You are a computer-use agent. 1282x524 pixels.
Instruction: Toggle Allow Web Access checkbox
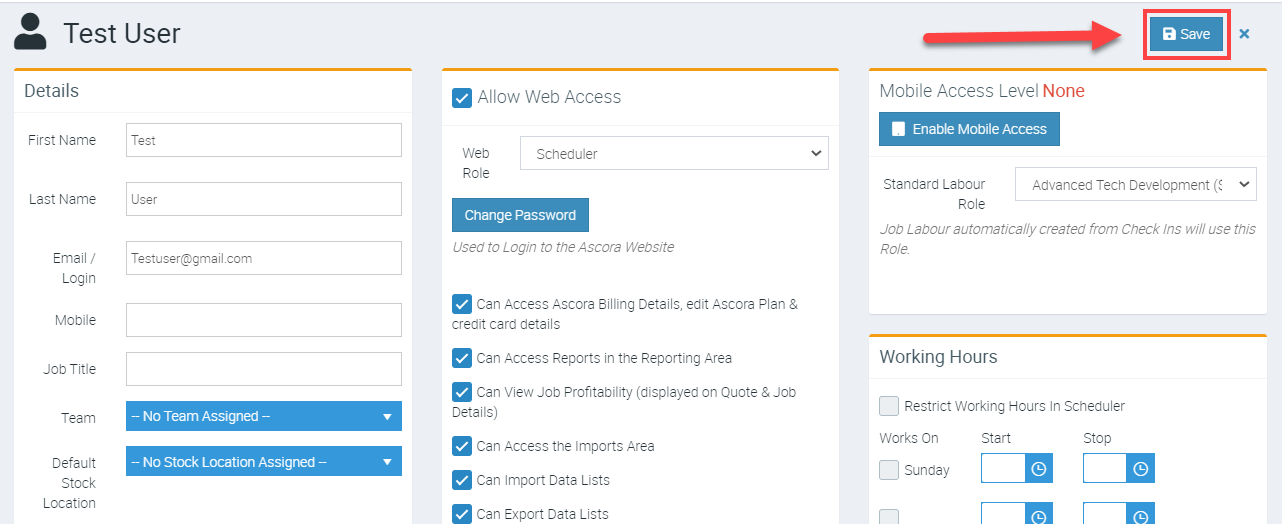(462, 98)
